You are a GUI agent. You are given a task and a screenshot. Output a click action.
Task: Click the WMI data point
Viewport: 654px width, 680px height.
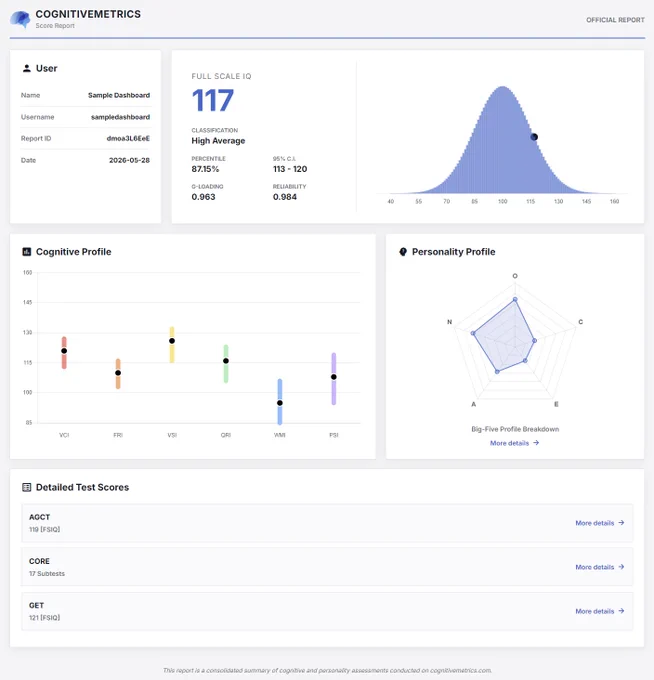pyautogui.click(x=280, y=403)
